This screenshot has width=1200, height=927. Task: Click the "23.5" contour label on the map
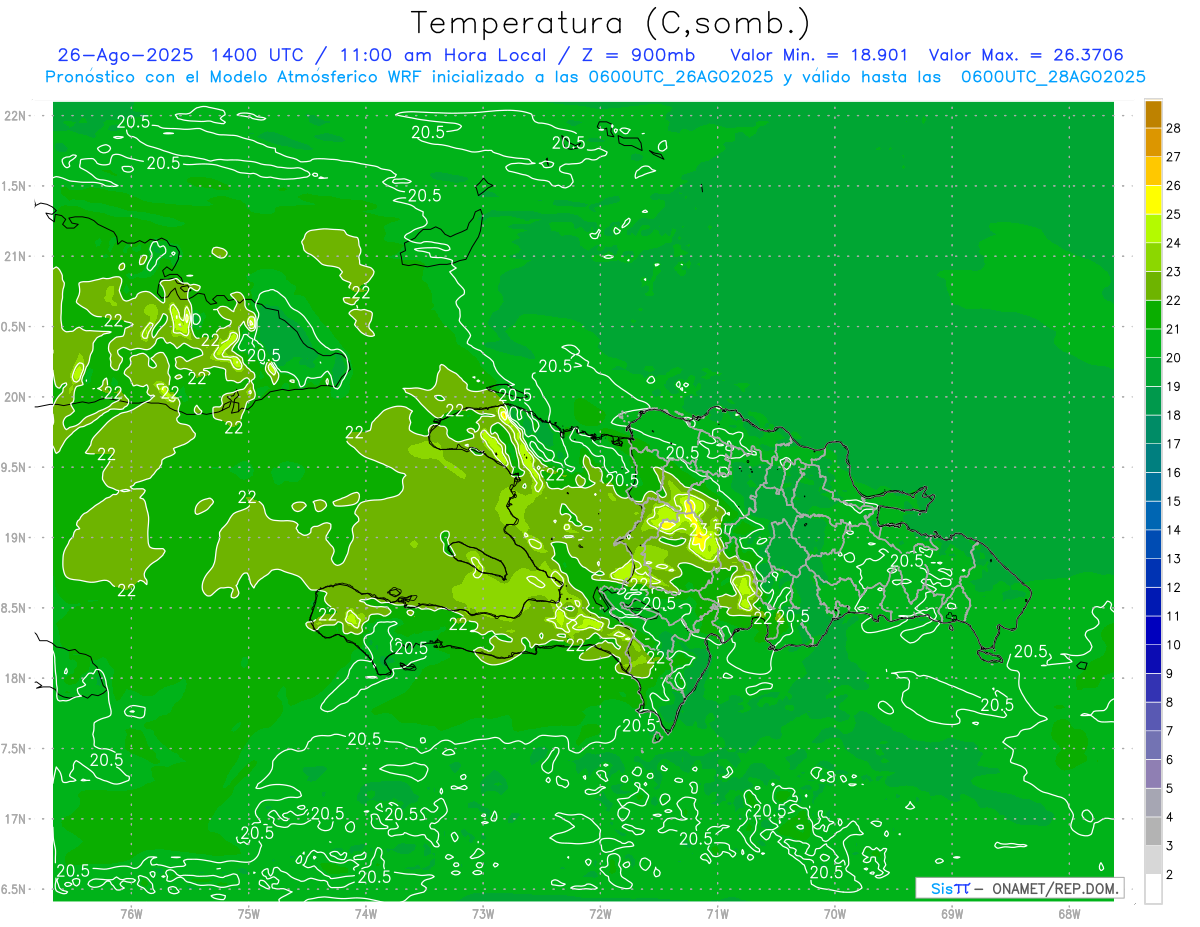(x=707, y=528)
